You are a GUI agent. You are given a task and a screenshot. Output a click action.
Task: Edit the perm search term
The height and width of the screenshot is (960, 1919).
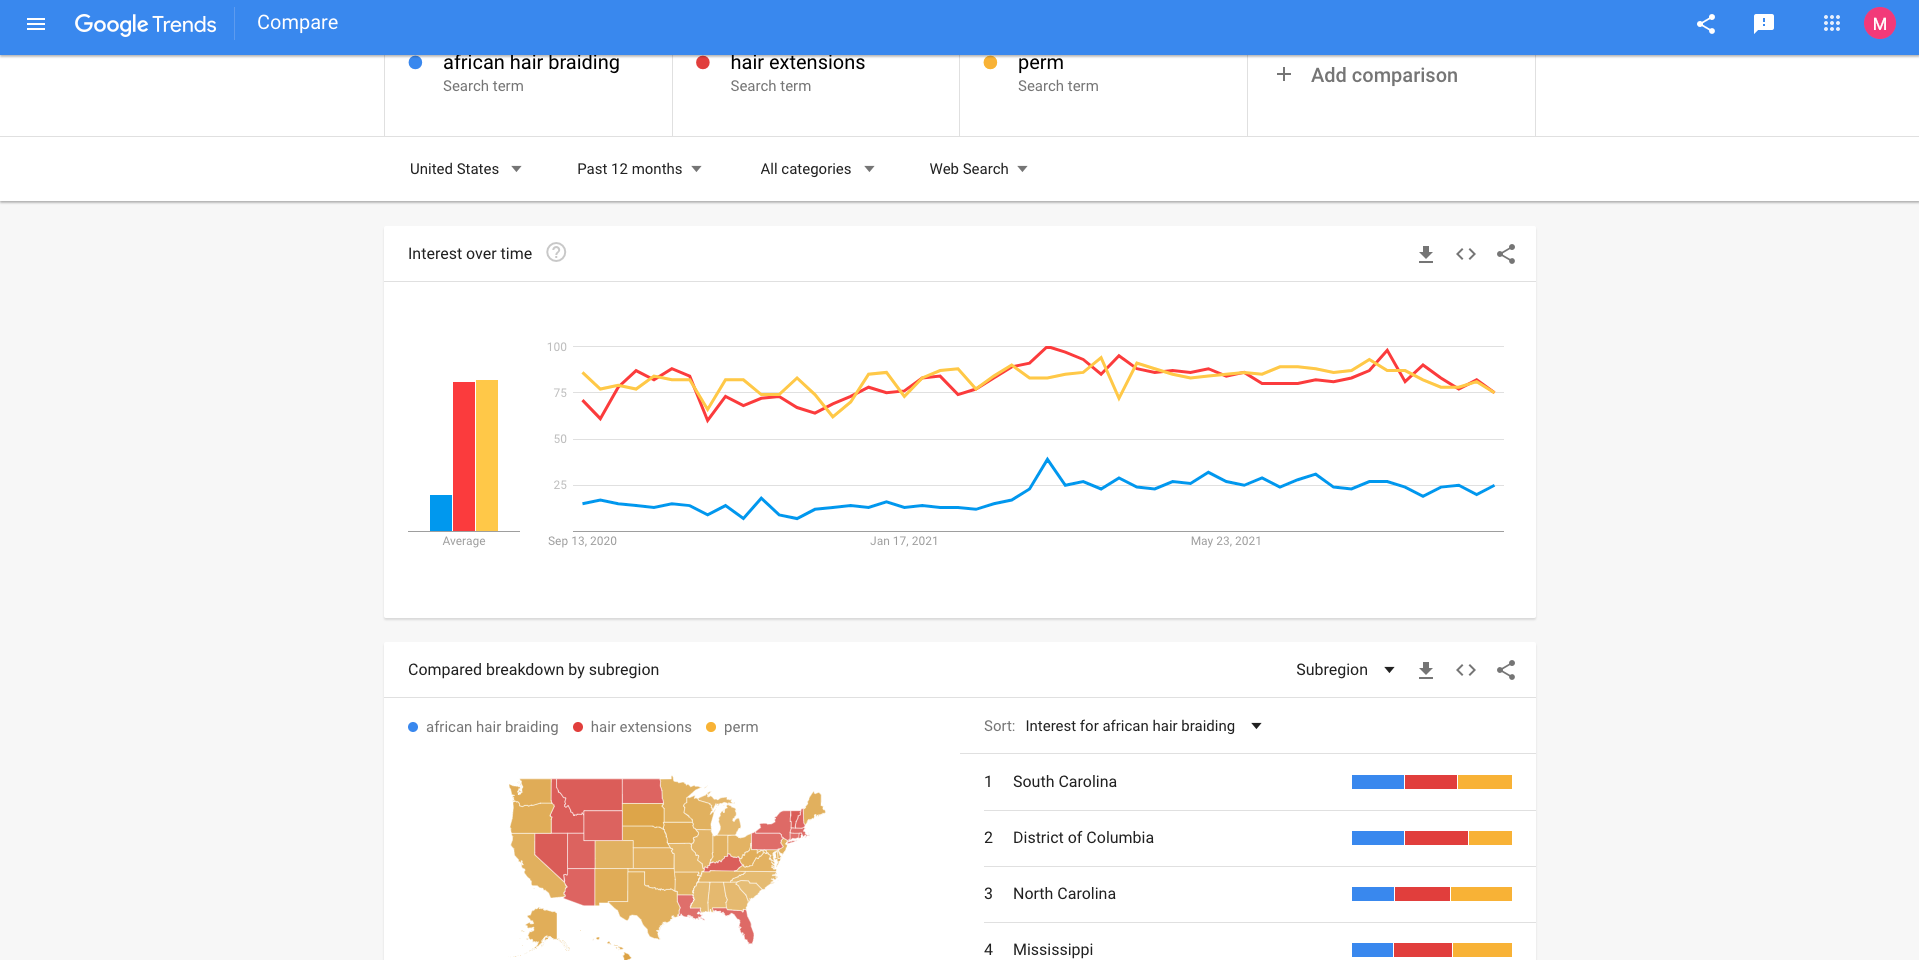point(1041,64)
